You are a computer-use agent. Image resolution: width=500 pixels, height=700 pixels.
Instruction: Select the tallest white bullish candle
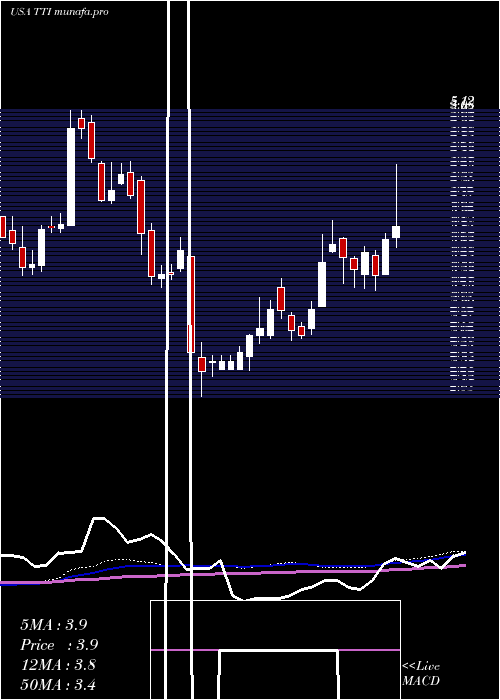pyautogui.click(x=71, y=177)
